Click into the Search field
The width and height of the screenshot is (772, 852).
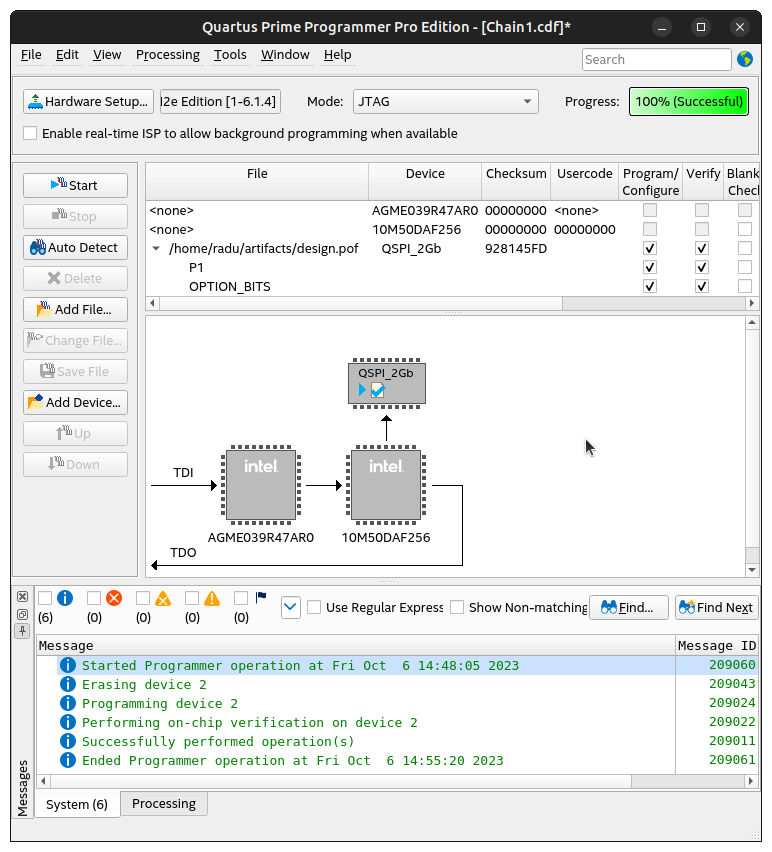pos(656,60)
